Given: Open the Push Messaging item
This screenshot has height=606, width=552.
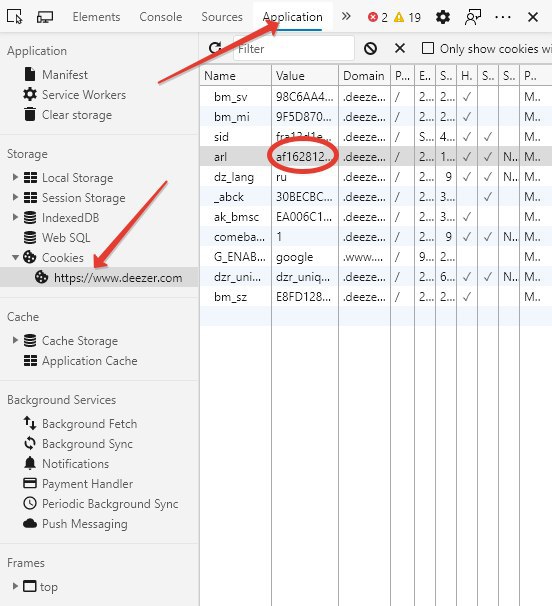Looking at the screenshot, I should click(x=85, y=524).
